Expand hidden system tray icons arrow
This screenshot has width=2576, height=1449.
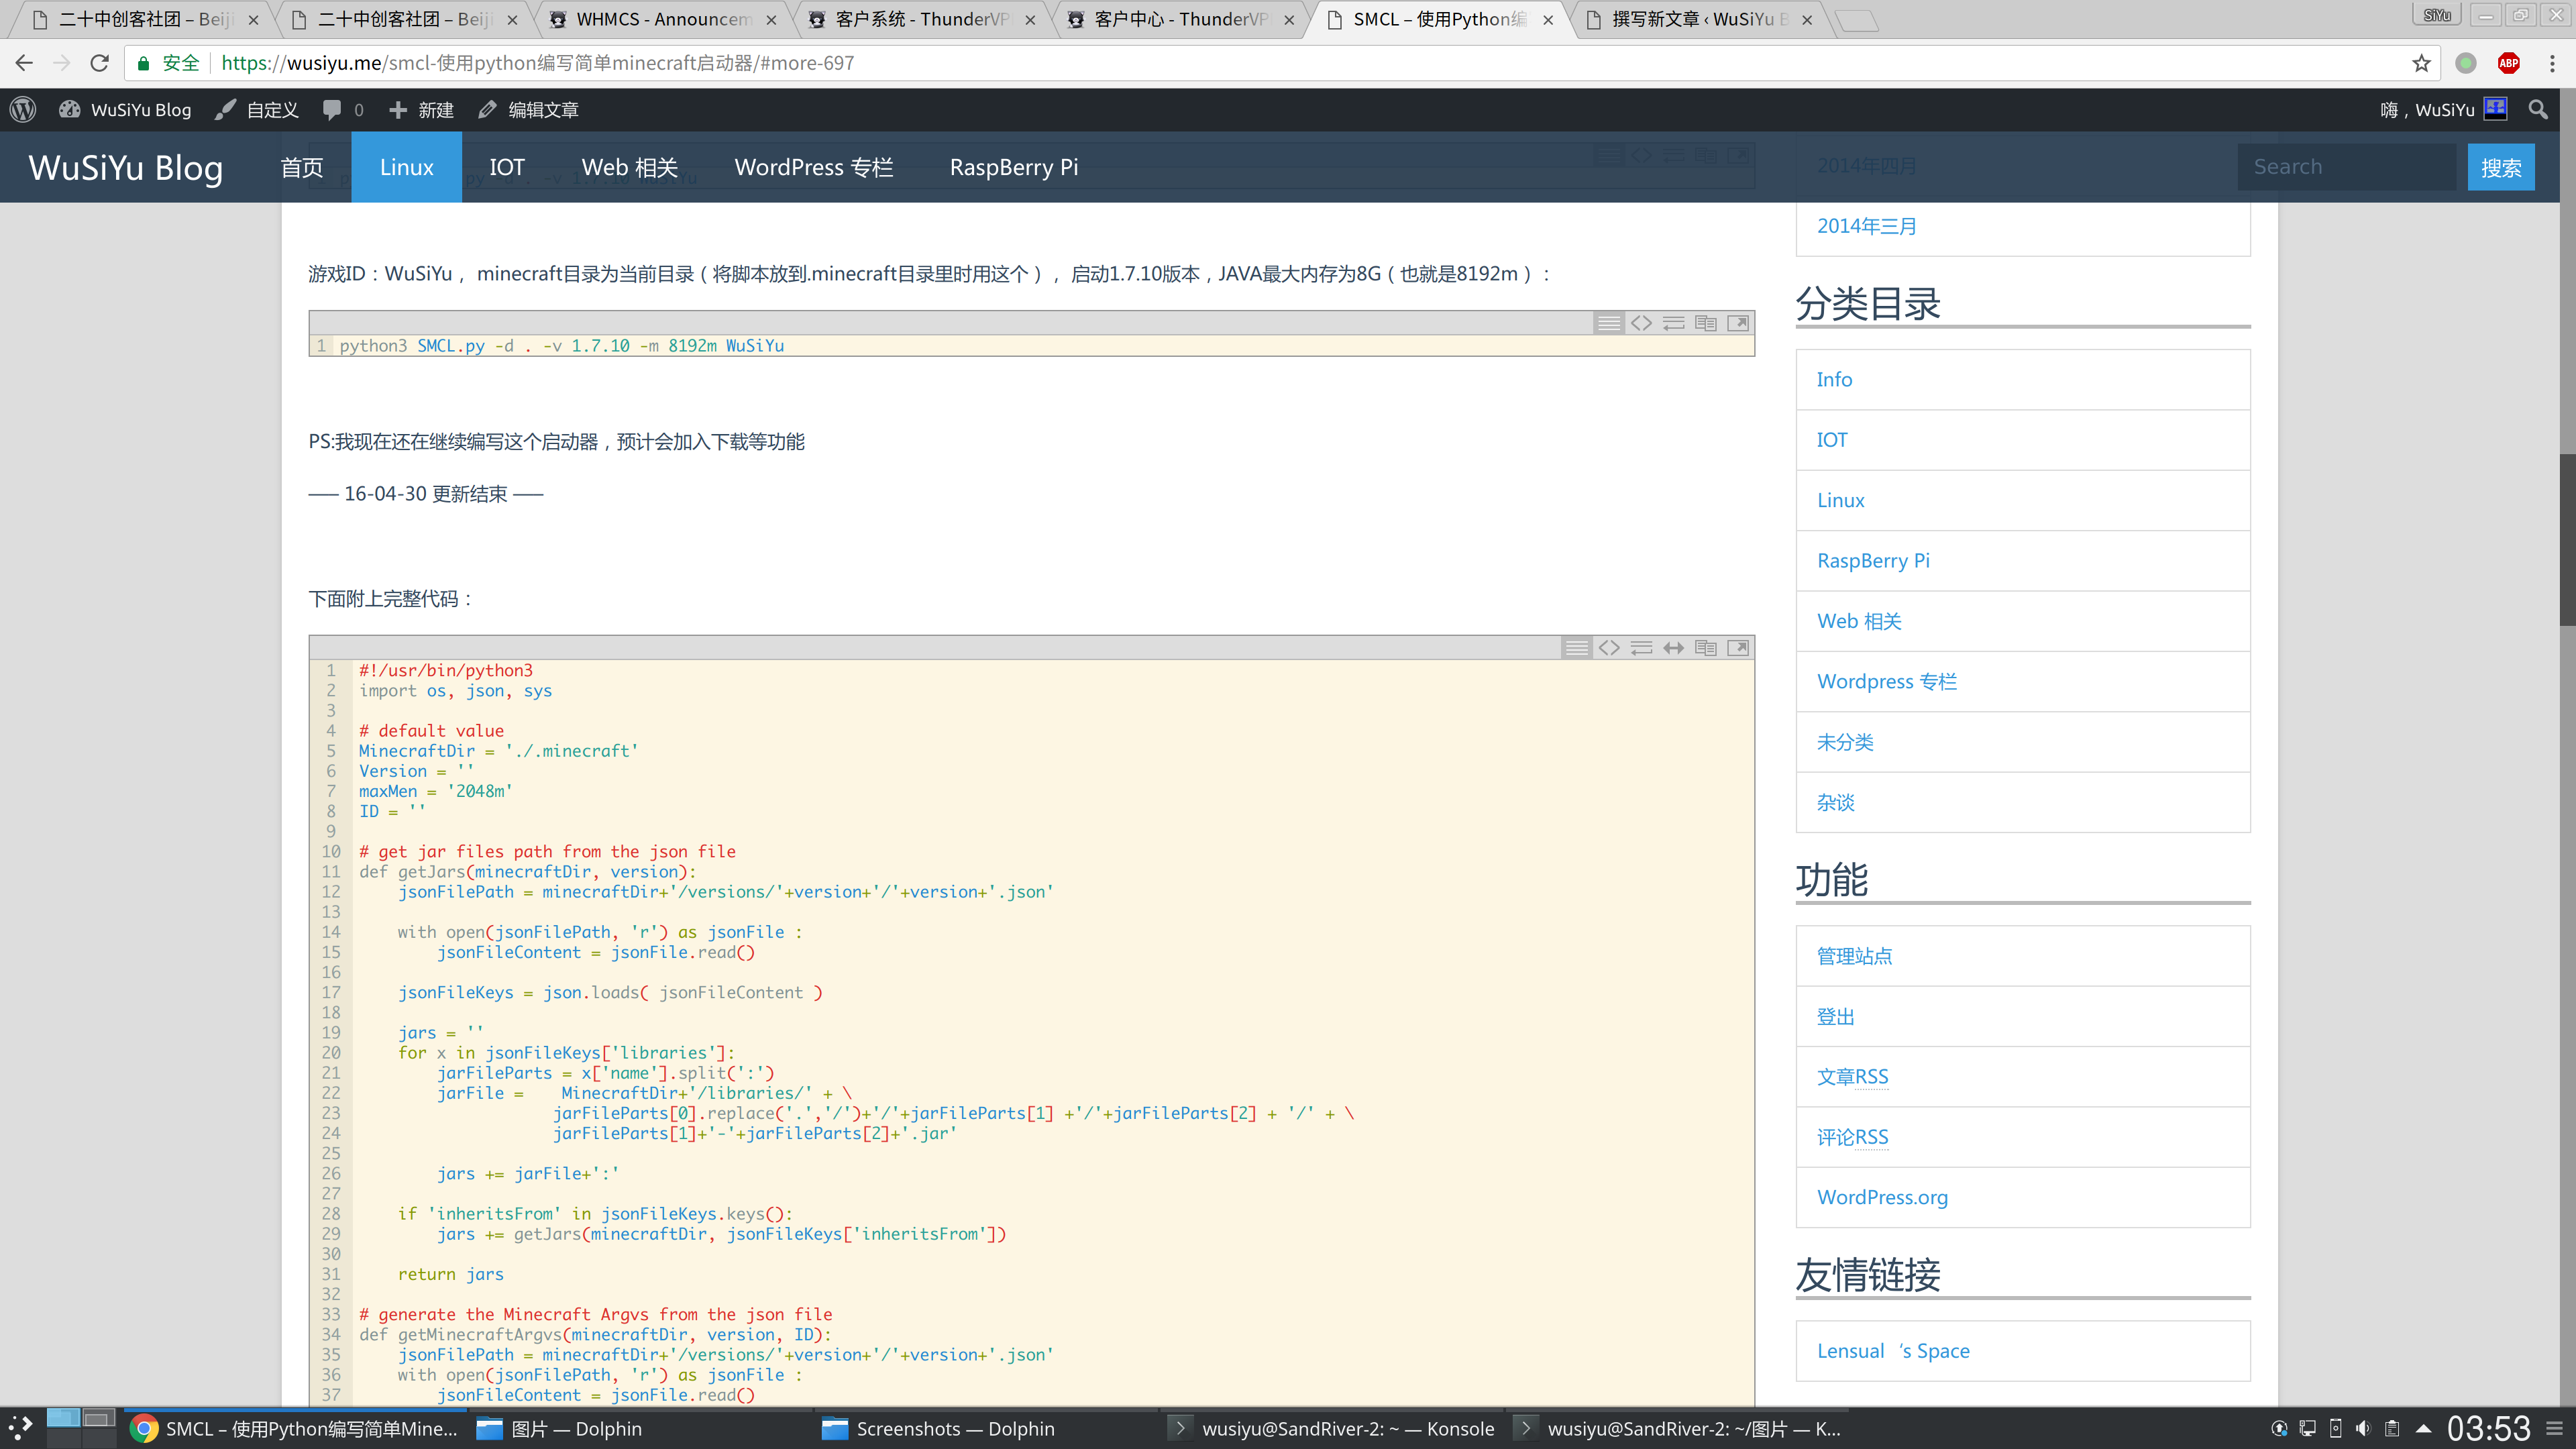click(2422, 1428)
